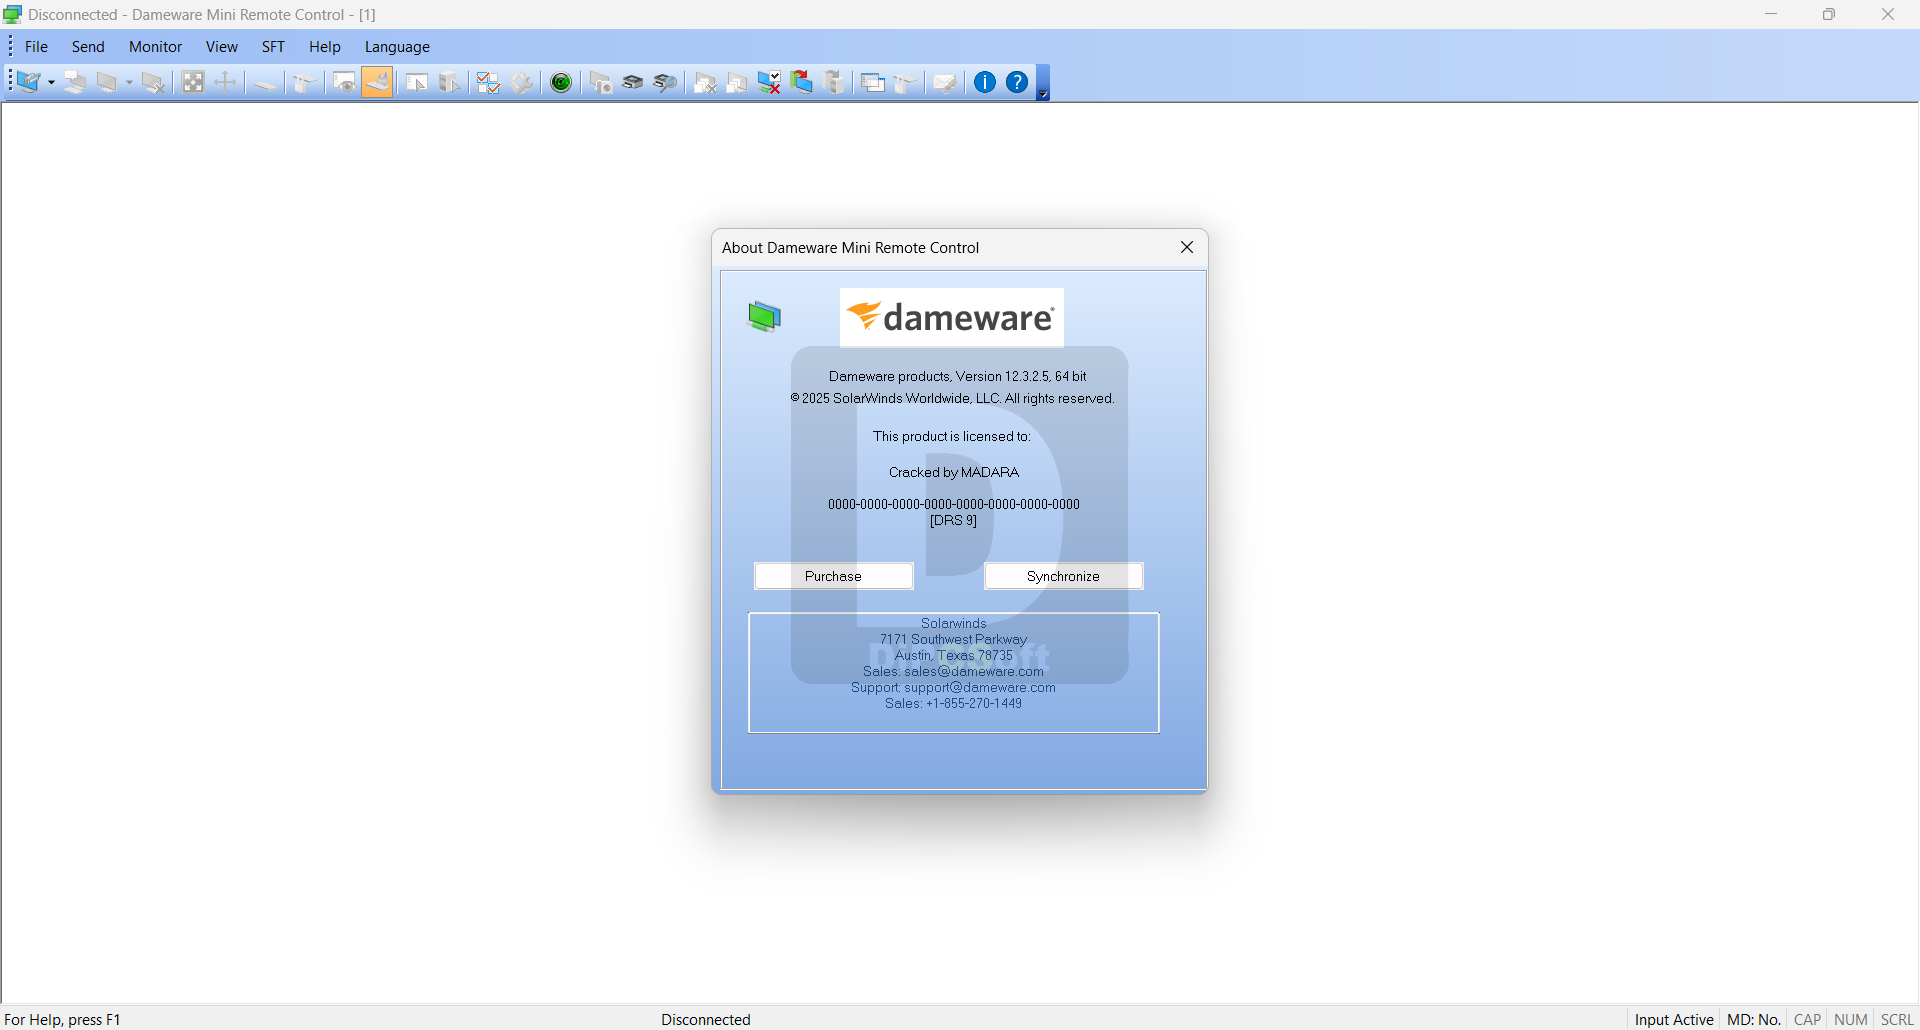Click the window with cursor icon
Screen dimensions: 1920x1030
[x=417, y=83]
